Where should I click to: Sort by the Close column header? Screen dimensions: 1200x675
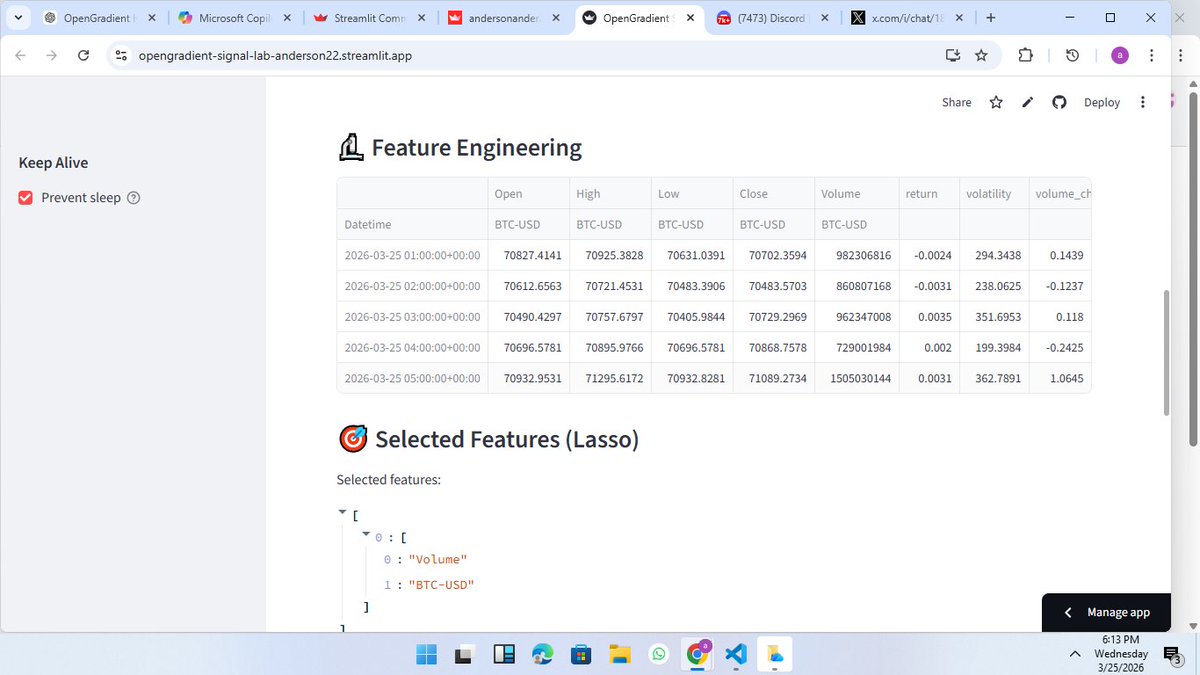772,194
